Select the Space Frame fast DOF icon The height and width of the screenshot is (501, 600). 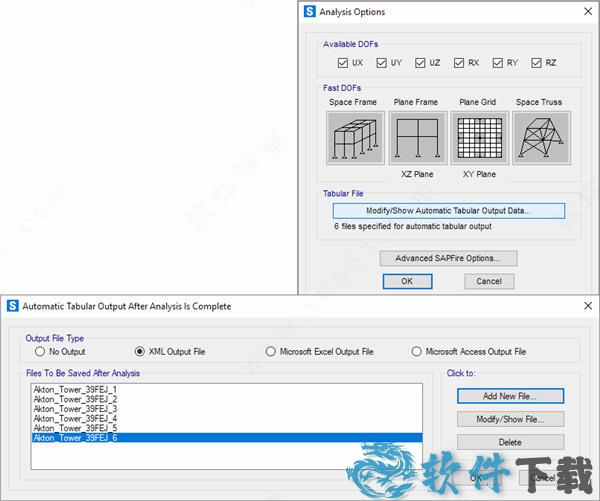[355, 137]
